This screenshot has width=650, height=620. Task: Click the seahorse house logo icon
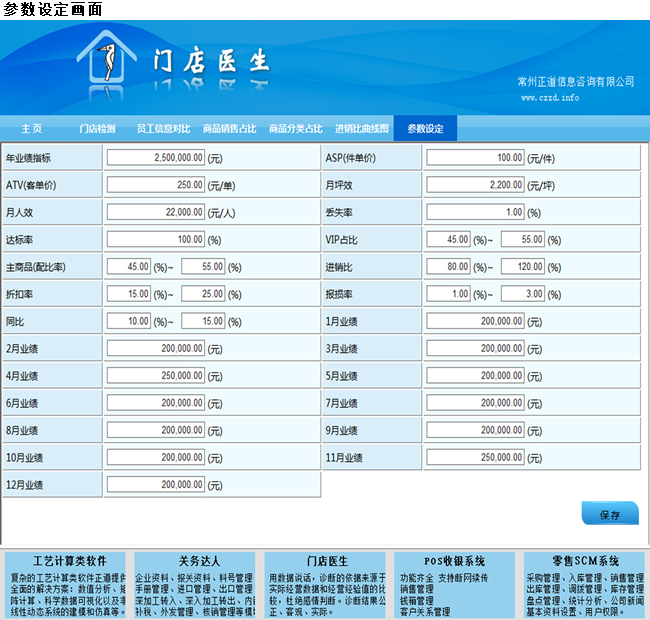pyautogui.click(x=107, y=60)
